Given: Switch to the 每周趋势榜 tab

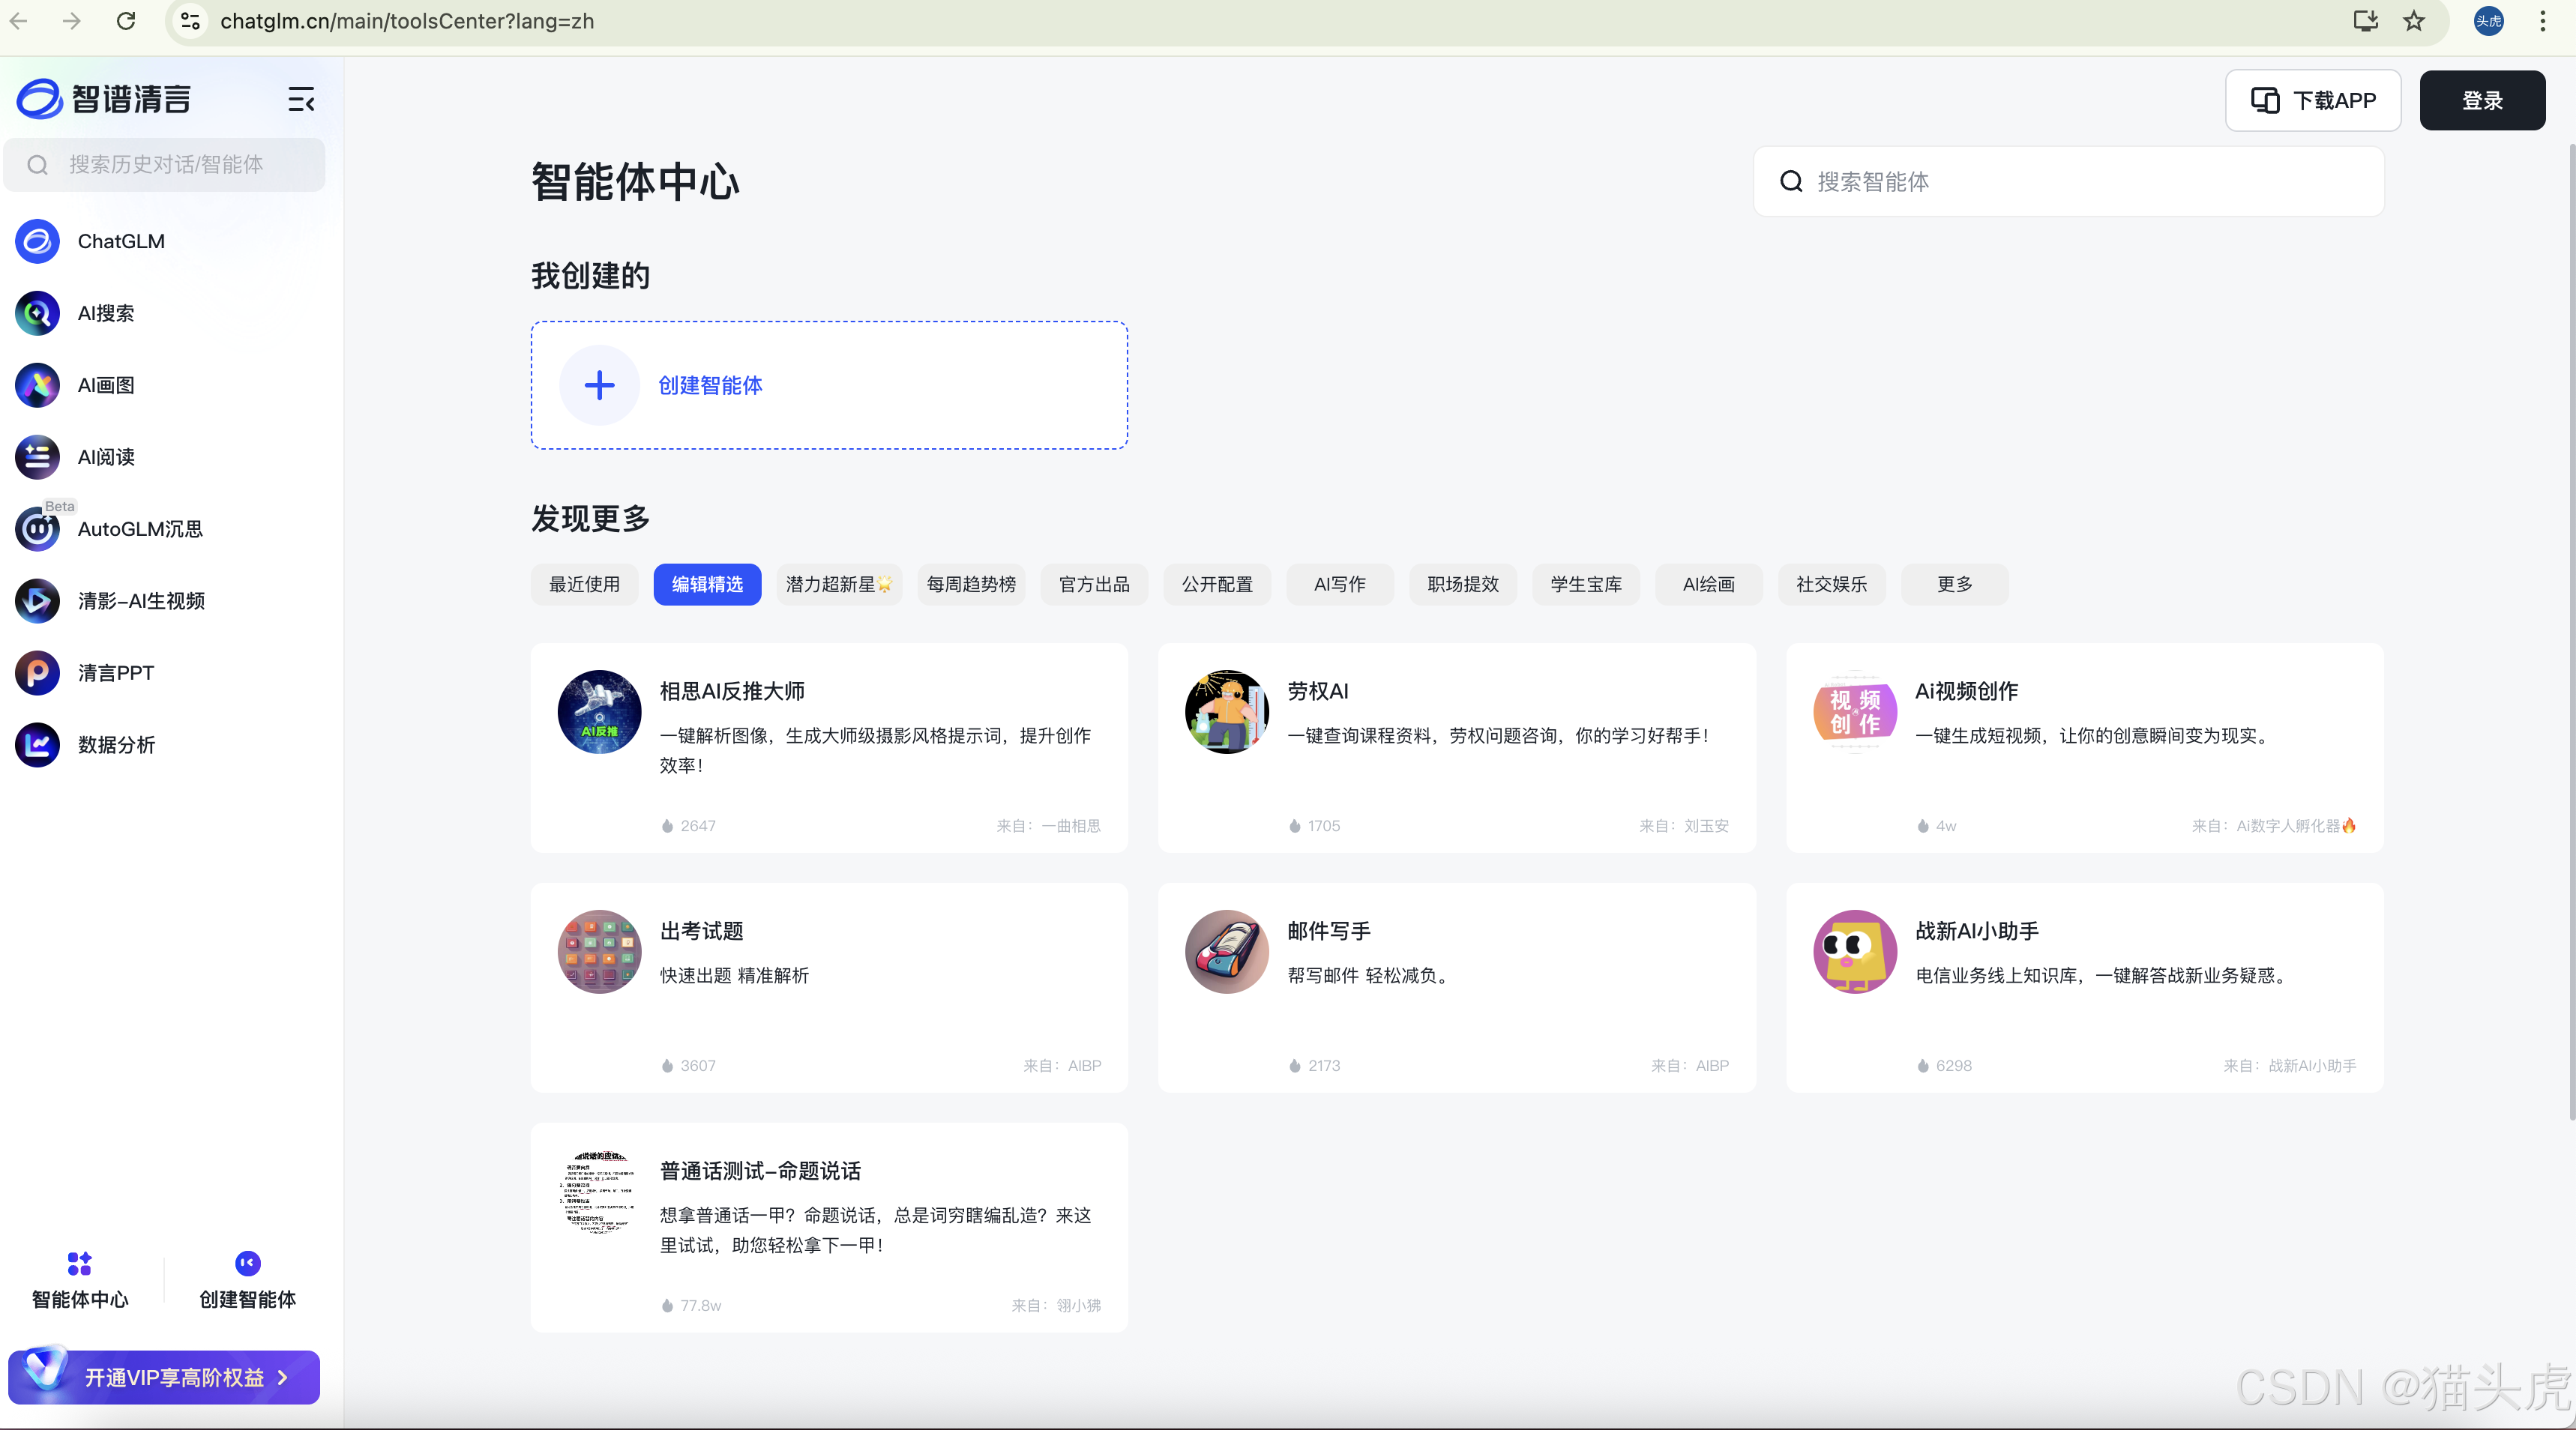Looking at the screenshot, I should [x=971, y=584].
